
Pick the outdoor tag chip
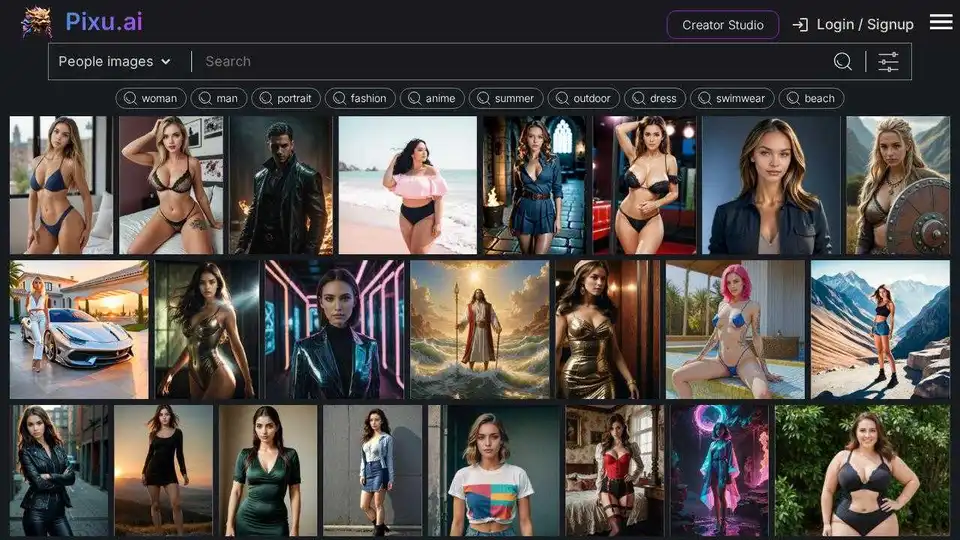(584, 98)
